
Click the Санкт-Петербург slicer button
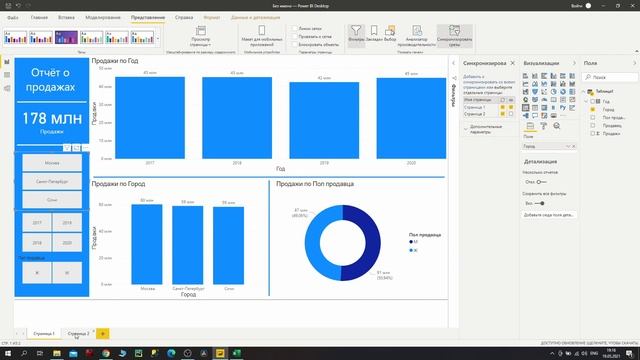[52, 181]
